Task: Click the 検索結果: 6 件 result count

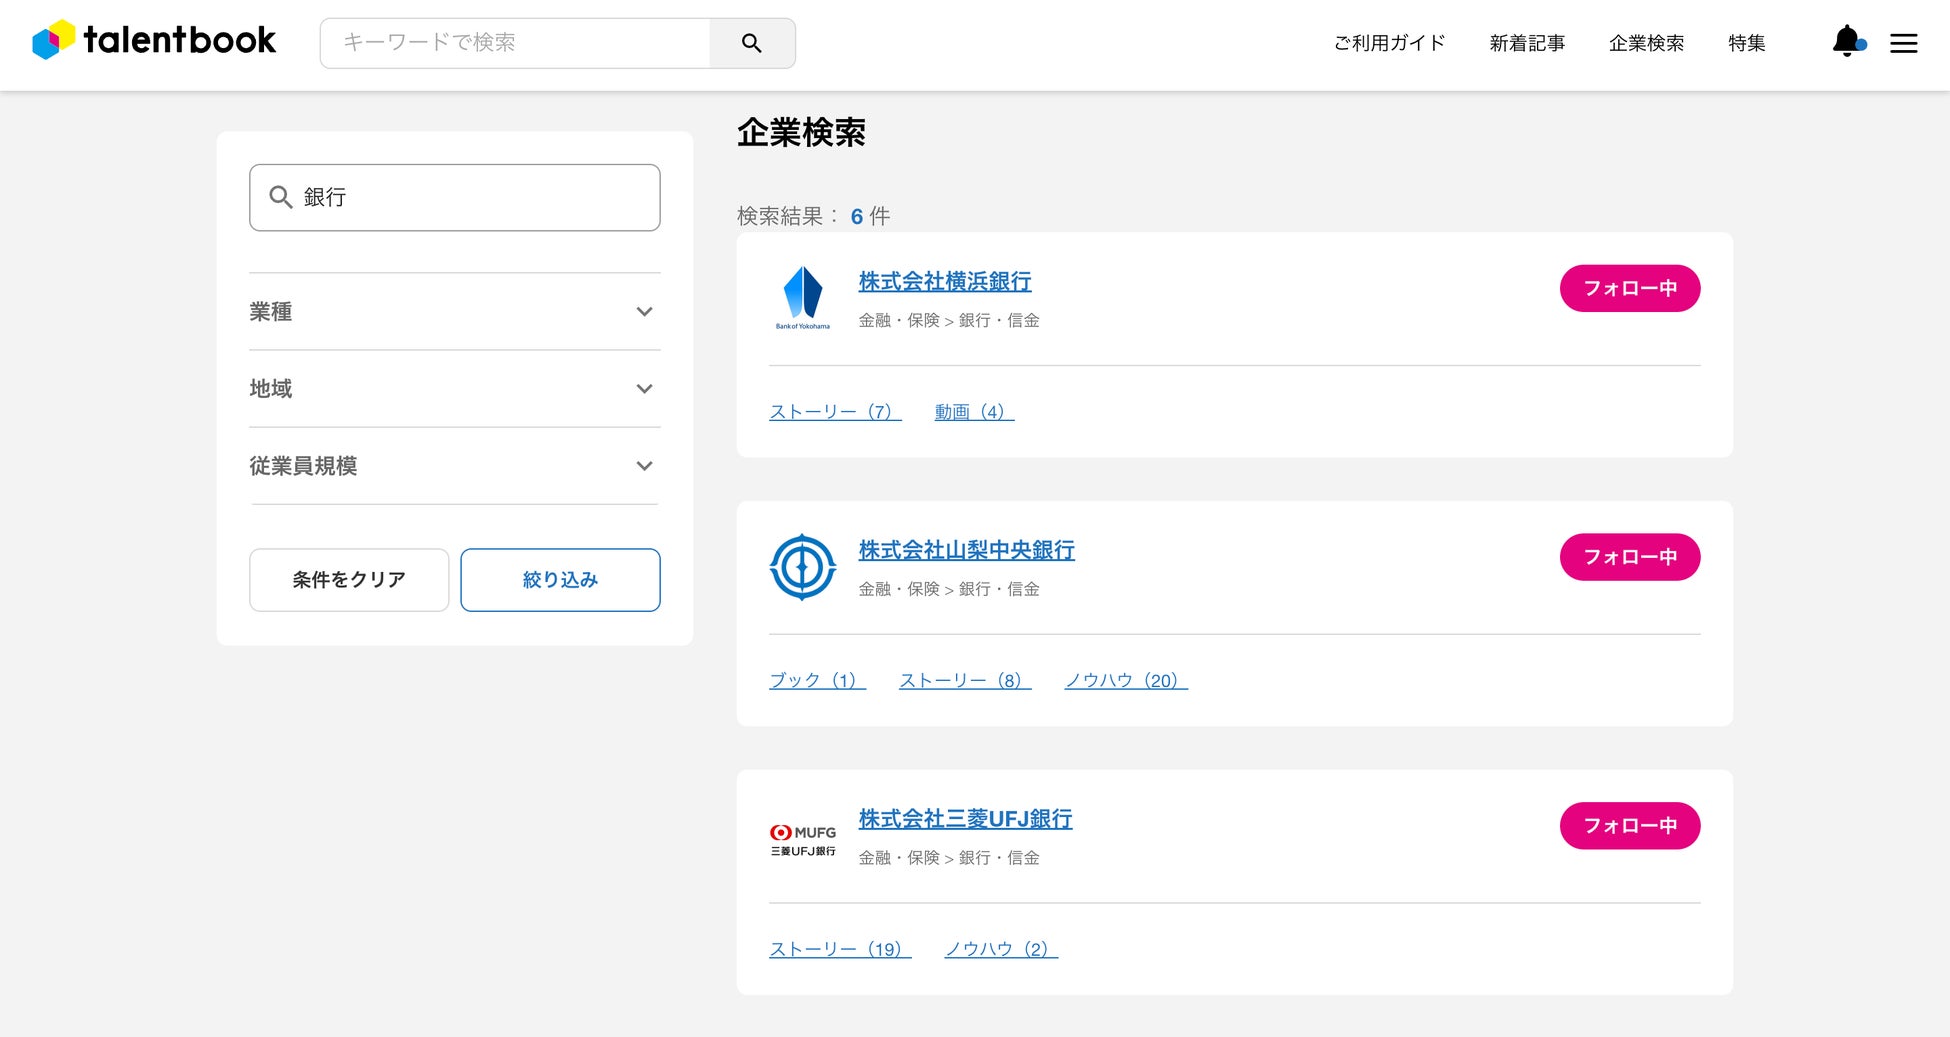Action: point(813,216)
